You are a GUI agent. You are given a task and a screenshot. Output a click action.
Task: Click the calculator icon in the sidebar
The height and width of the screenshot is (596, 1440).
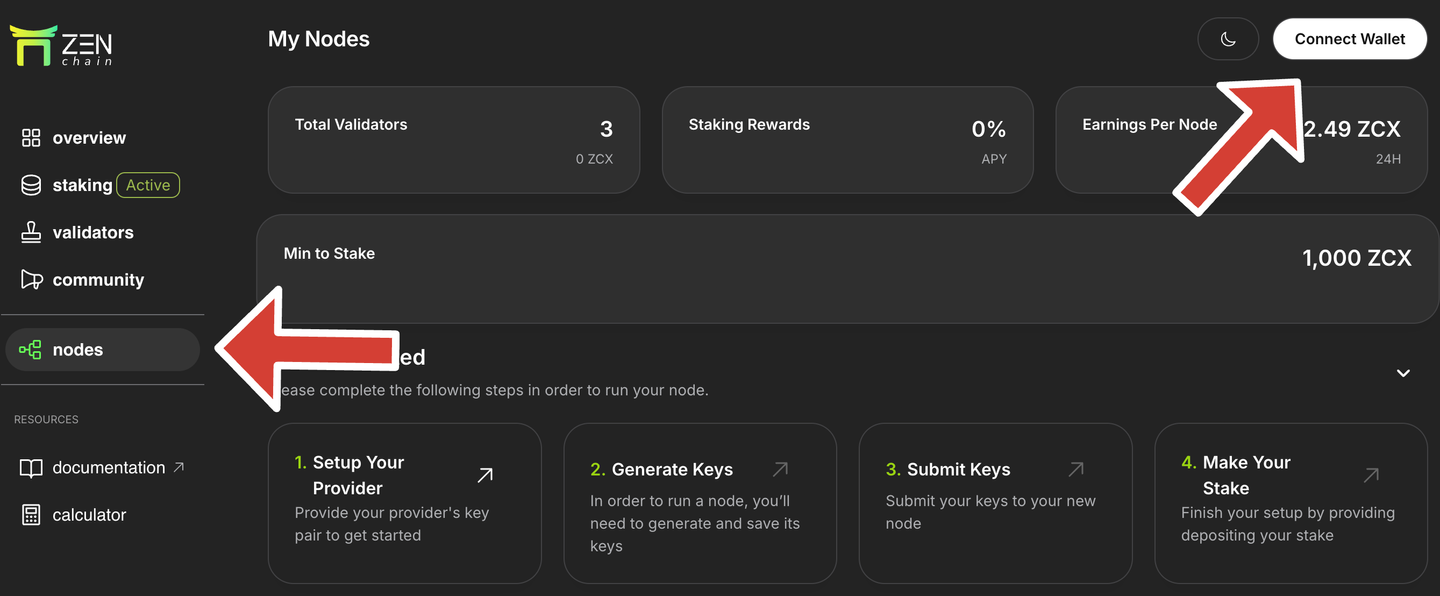click(x=30, y=514)
